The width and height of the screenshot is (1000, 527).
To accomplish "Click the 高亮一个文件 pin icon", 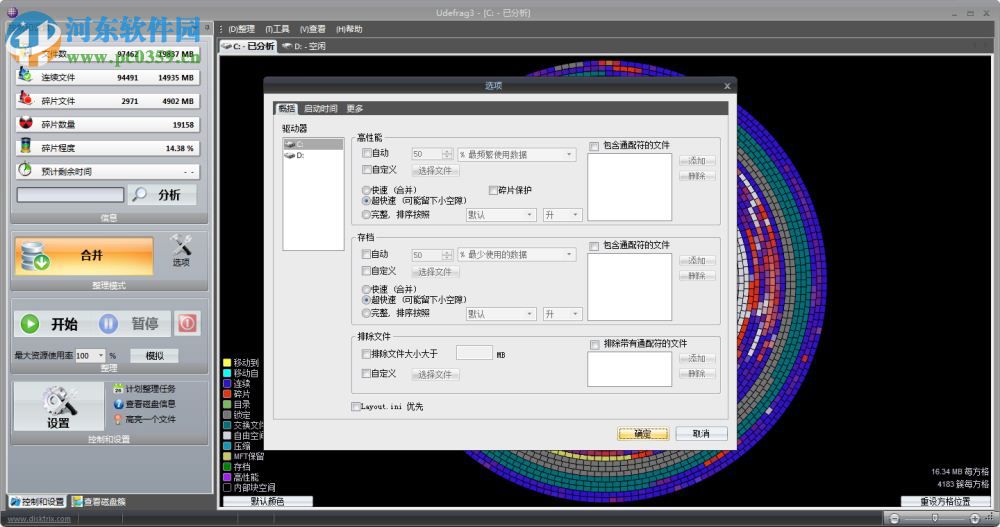I will (x=118, y=419).
